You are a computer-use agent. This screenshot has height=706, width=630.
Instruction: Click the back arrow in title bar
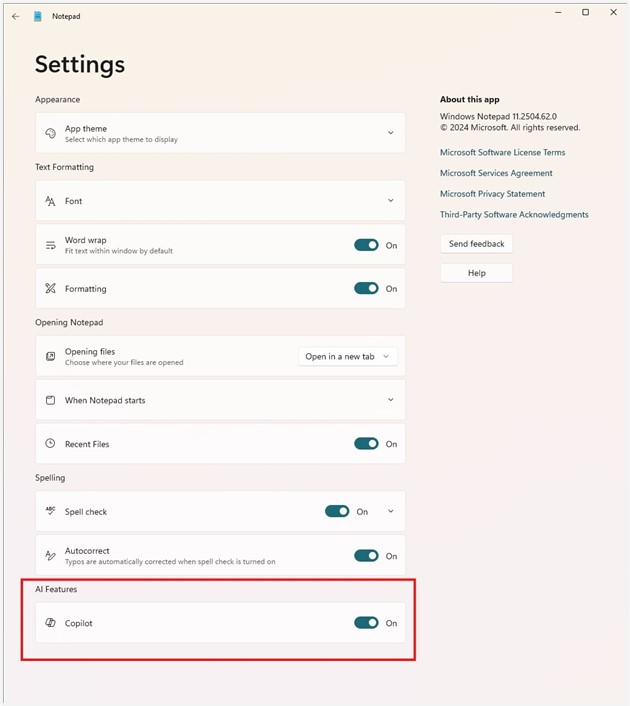(x=15, y=16)
